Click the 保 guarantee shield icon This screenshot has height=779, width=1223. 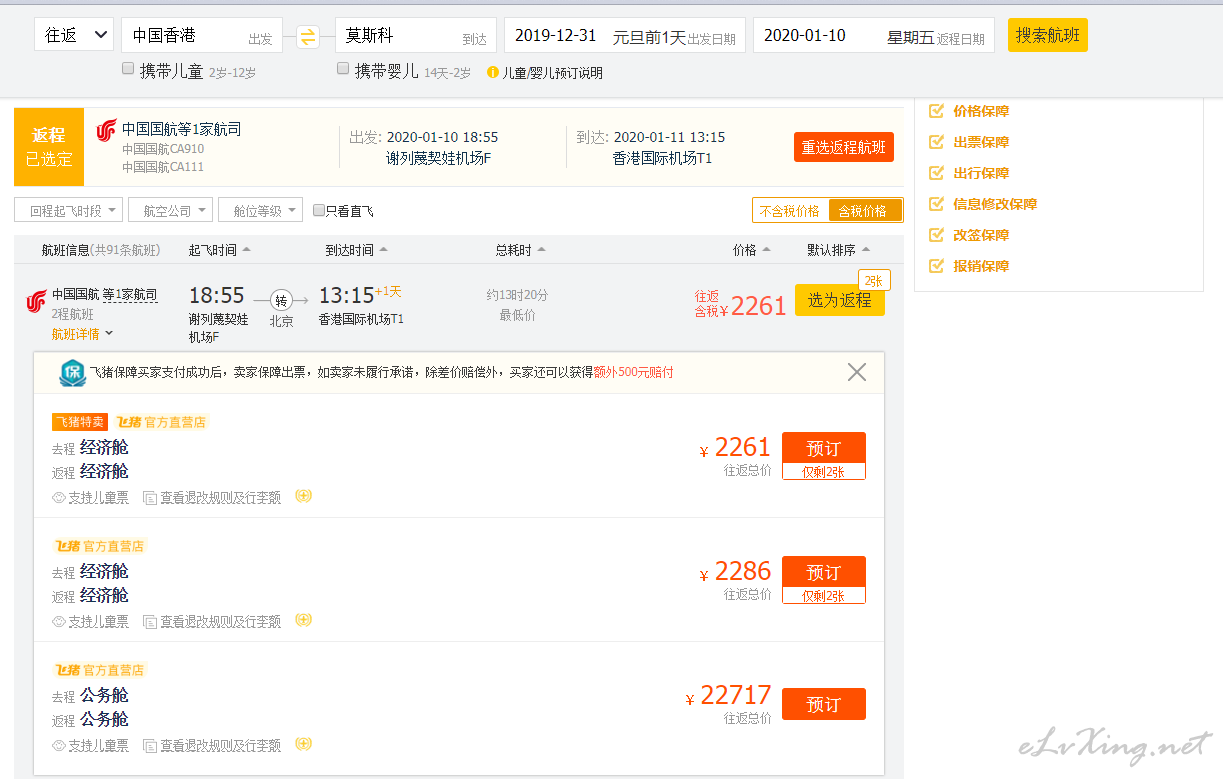point(72,373)
